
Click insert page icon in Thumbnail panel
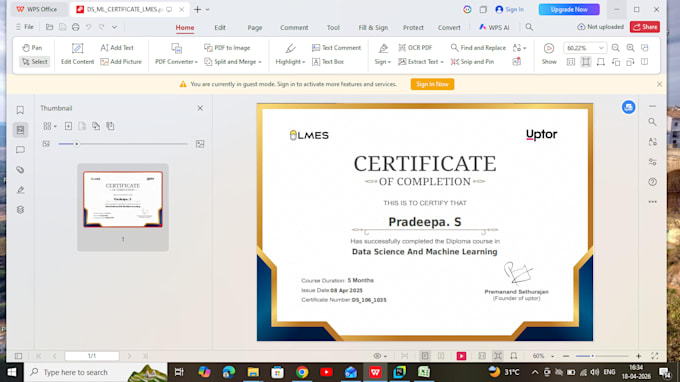point(68,126)
